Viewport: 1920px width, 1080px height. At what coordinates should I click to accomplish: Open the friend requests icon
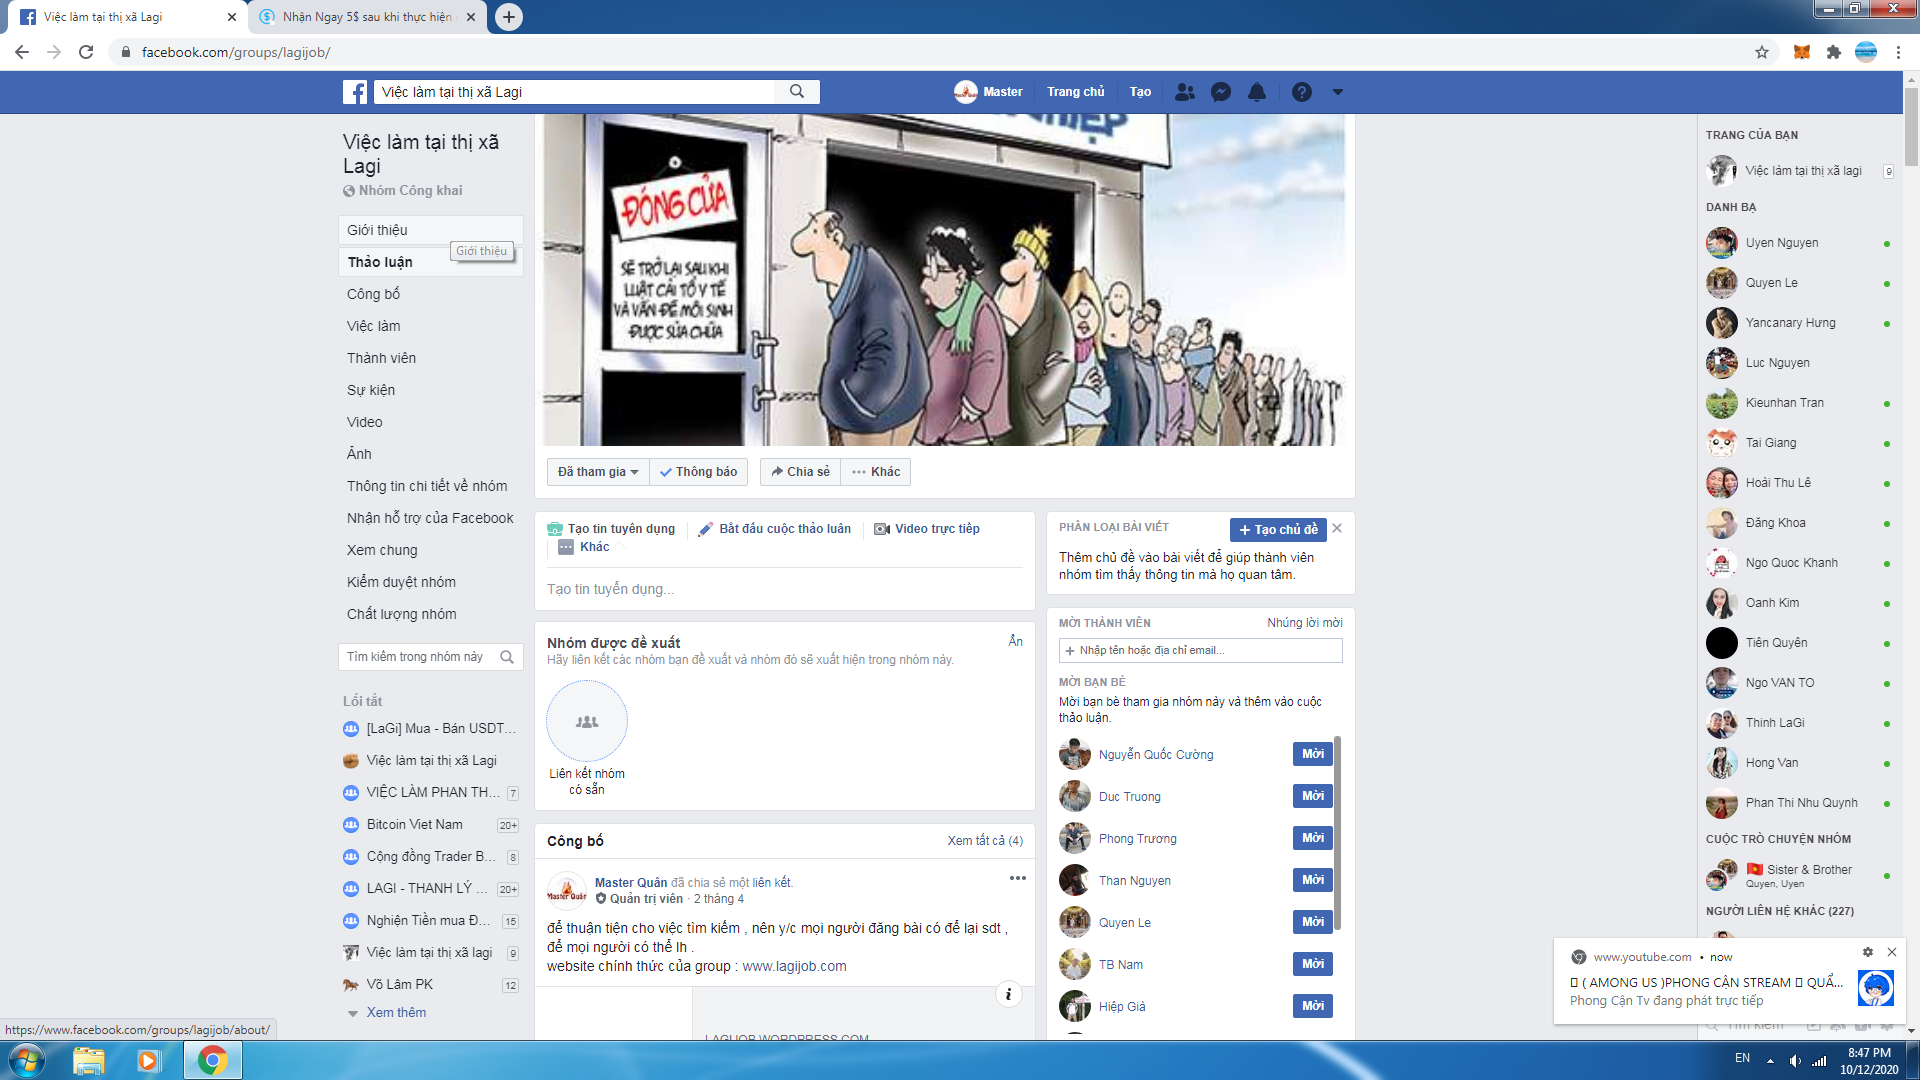[1185, 92]
